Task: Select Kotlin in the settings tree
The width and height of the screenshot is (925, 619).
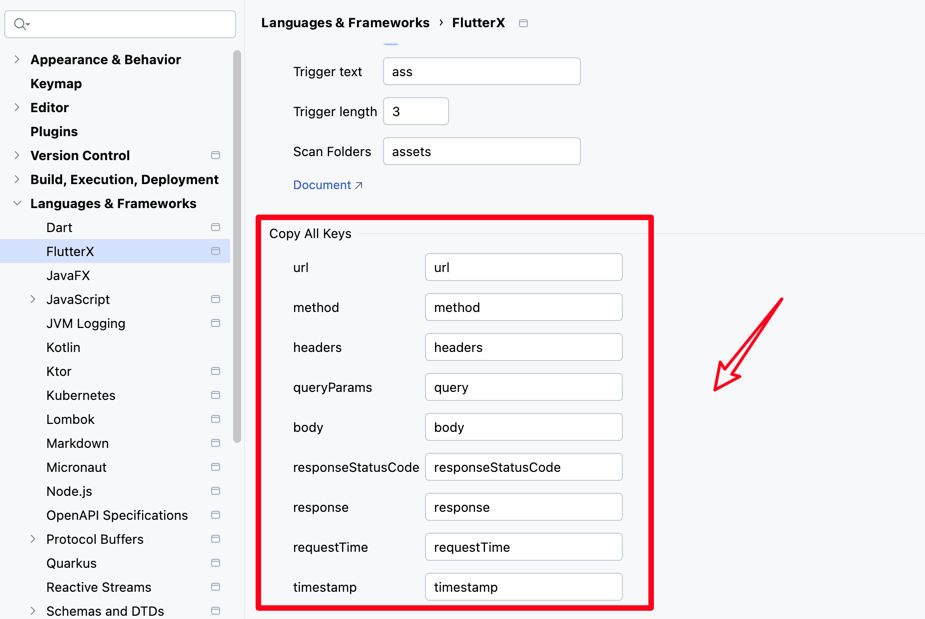Action: [63, 348]
